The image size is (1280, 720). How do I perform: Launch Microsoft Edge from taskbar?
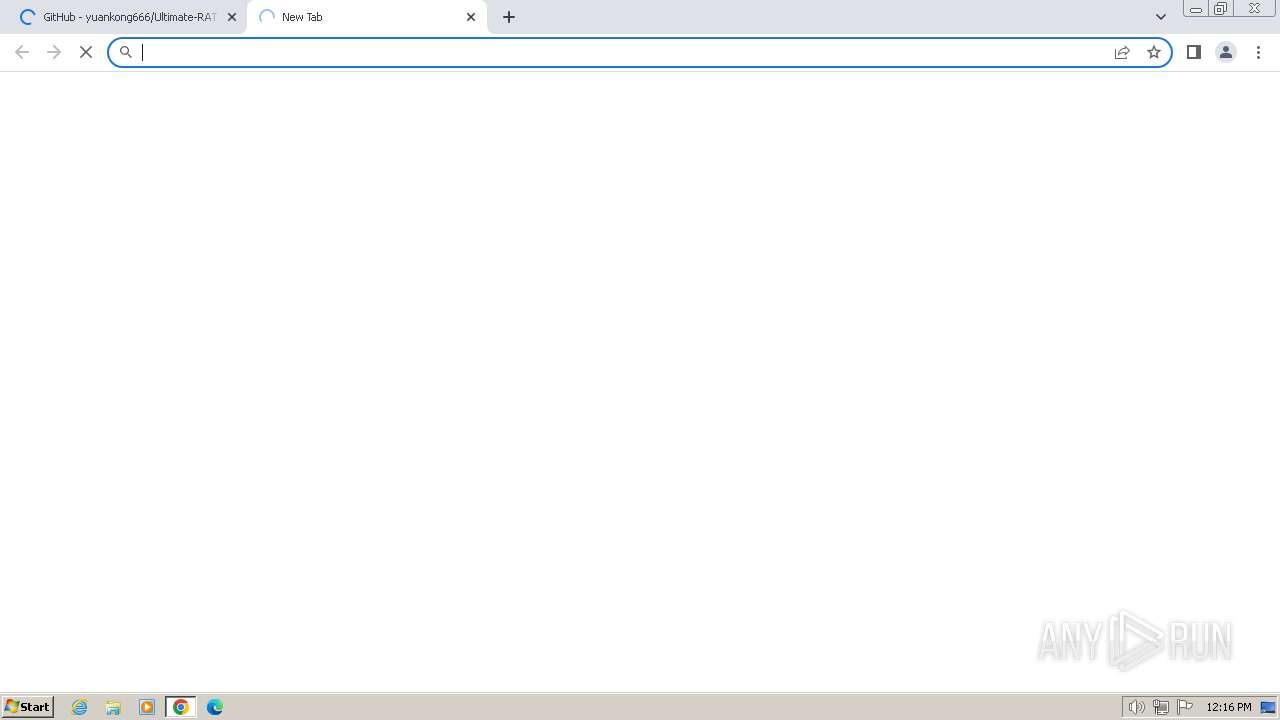click(x=215, y=707)
